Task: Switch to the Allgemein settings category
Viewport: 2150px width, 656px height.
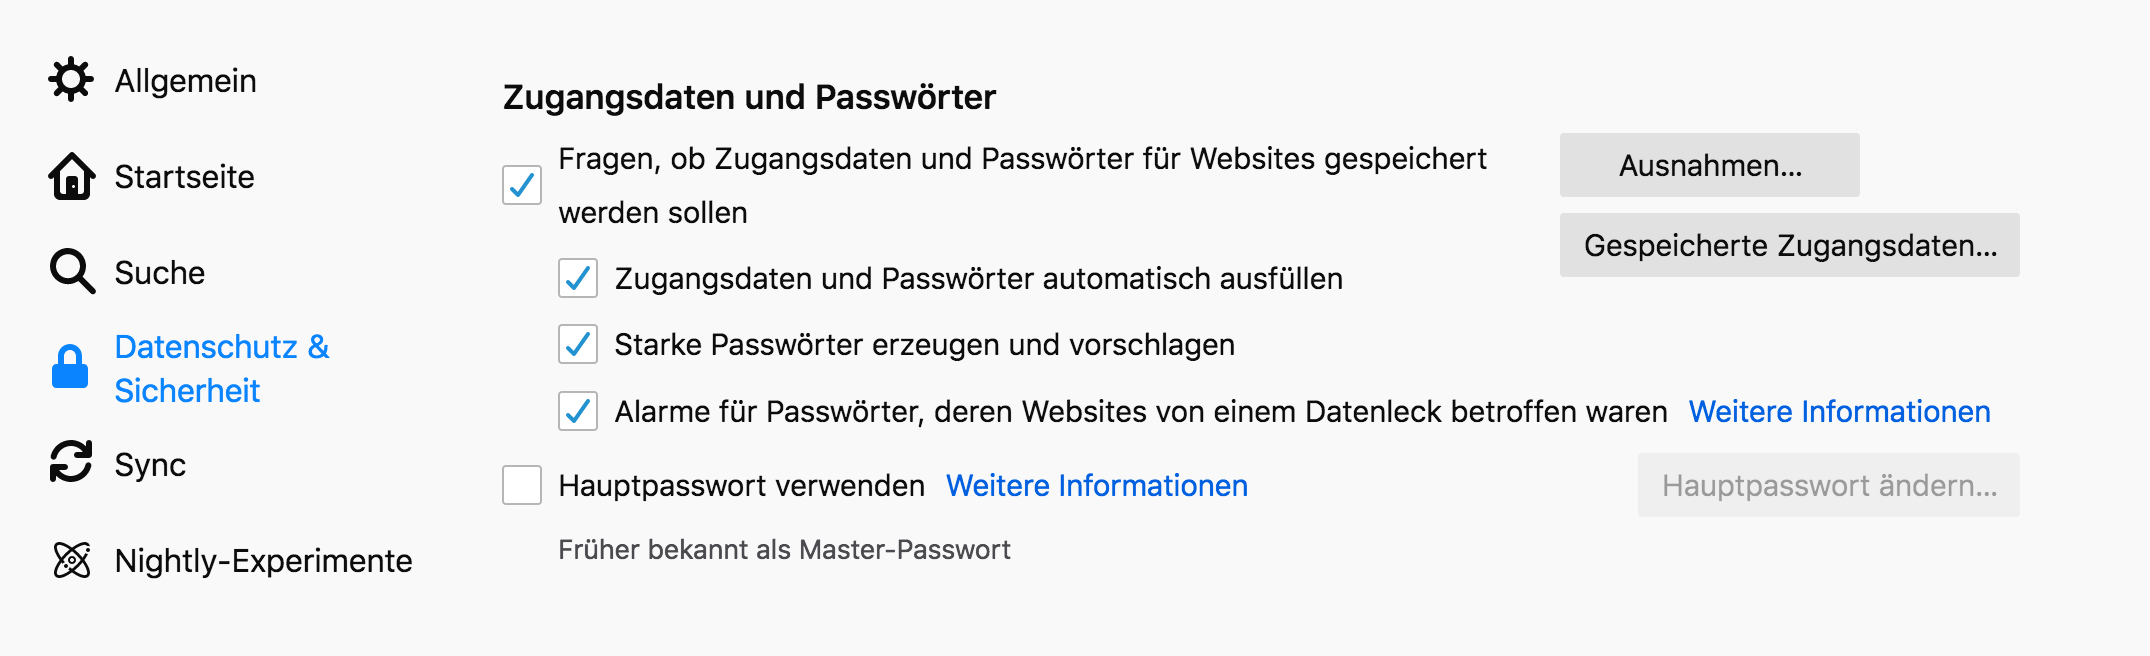Action: [185, 80]
